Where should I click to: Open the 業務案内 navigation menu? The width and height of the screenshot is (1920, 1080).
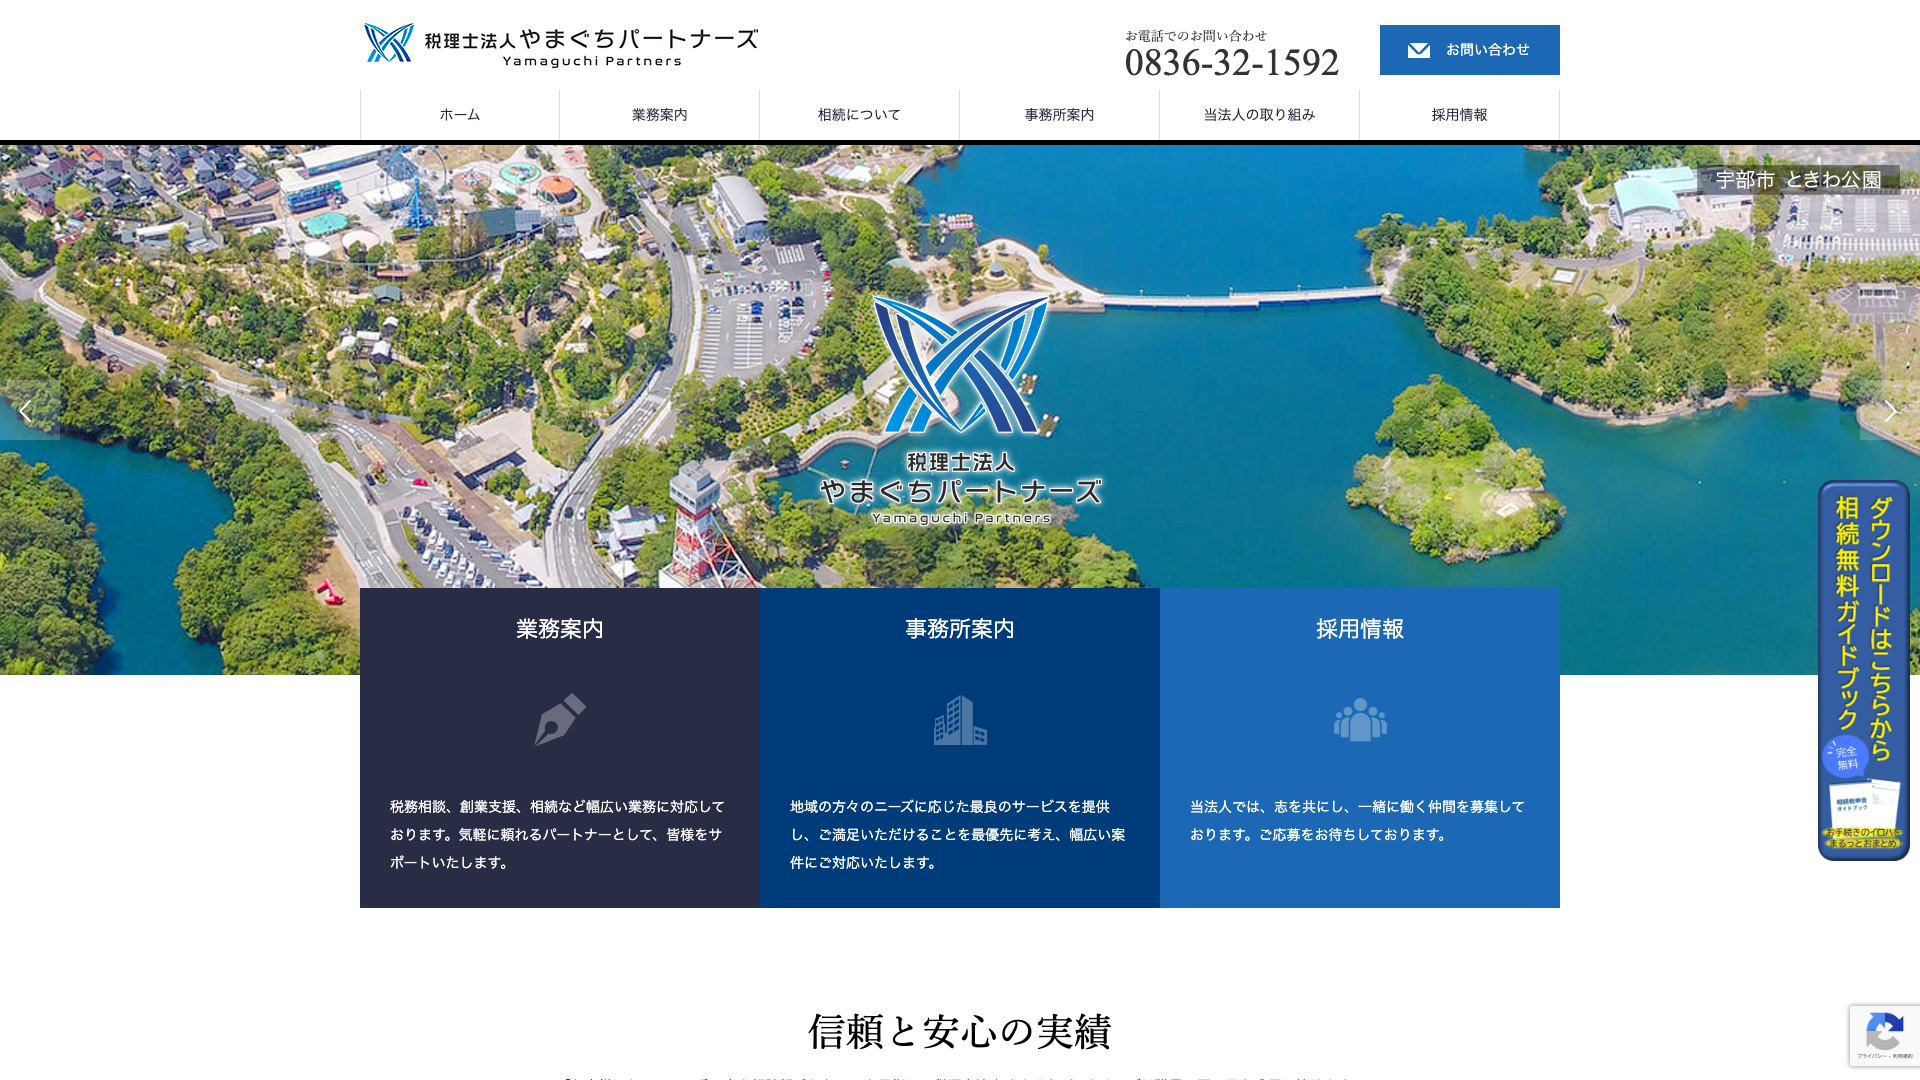point(660,115)
